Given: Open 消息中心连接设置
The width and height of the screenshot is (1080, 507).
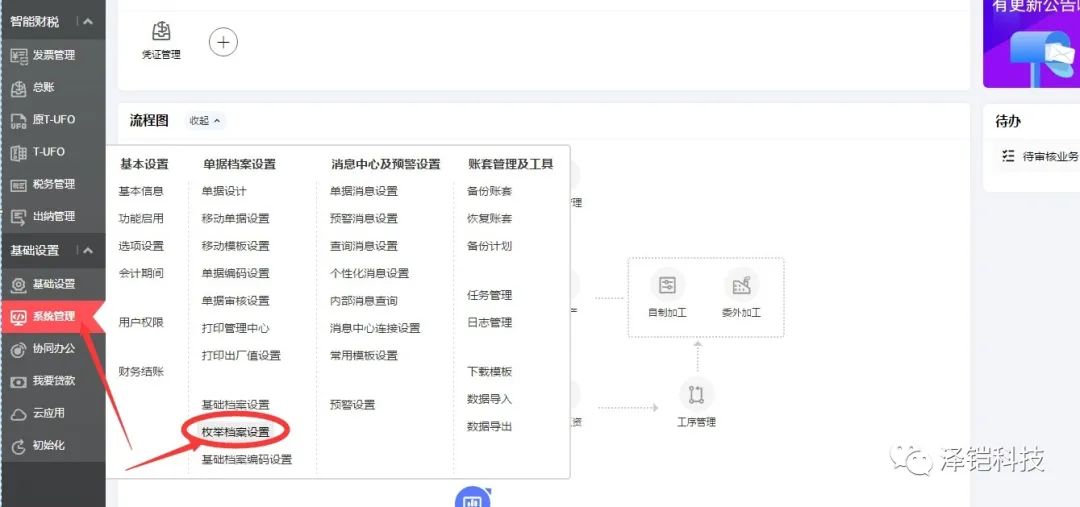Looking at the screenshot, I should tap(375, 328).
